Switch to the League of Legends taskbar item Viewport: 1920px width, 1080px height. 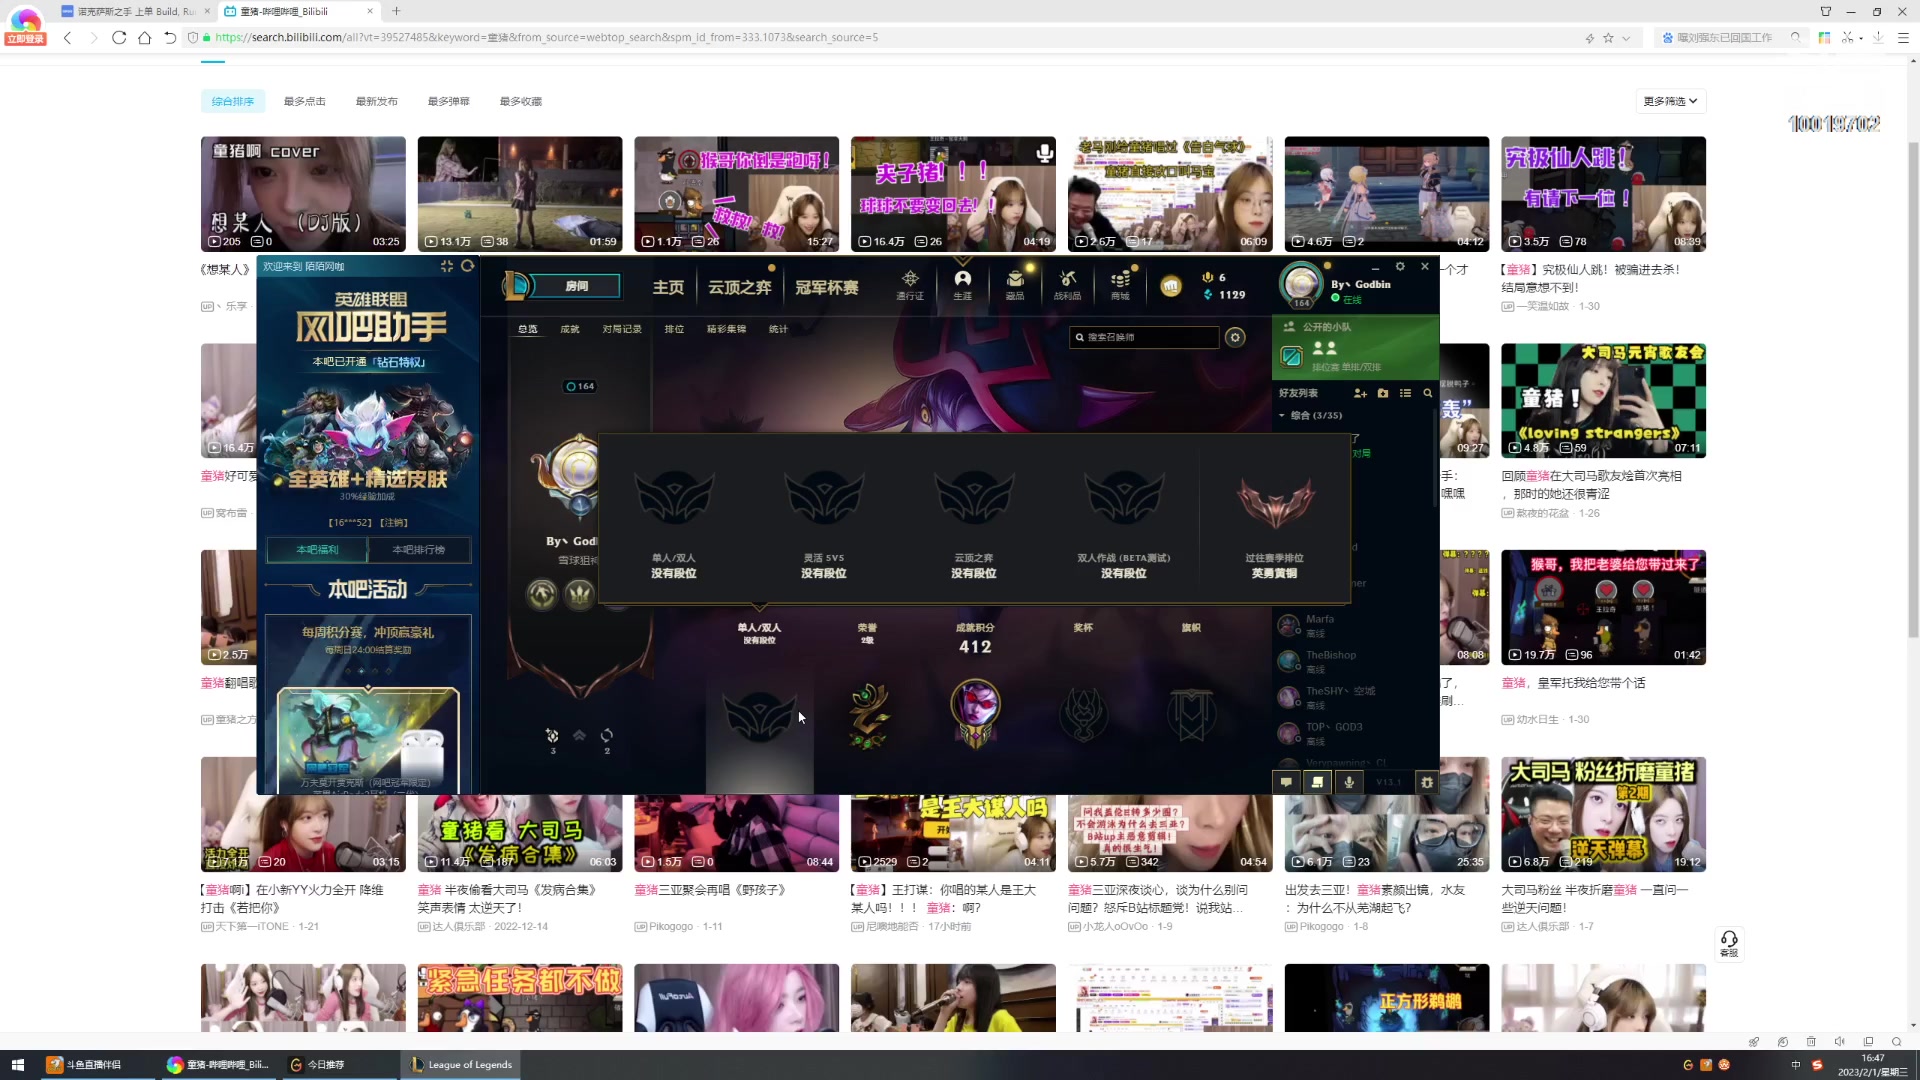click(461, 1064)
